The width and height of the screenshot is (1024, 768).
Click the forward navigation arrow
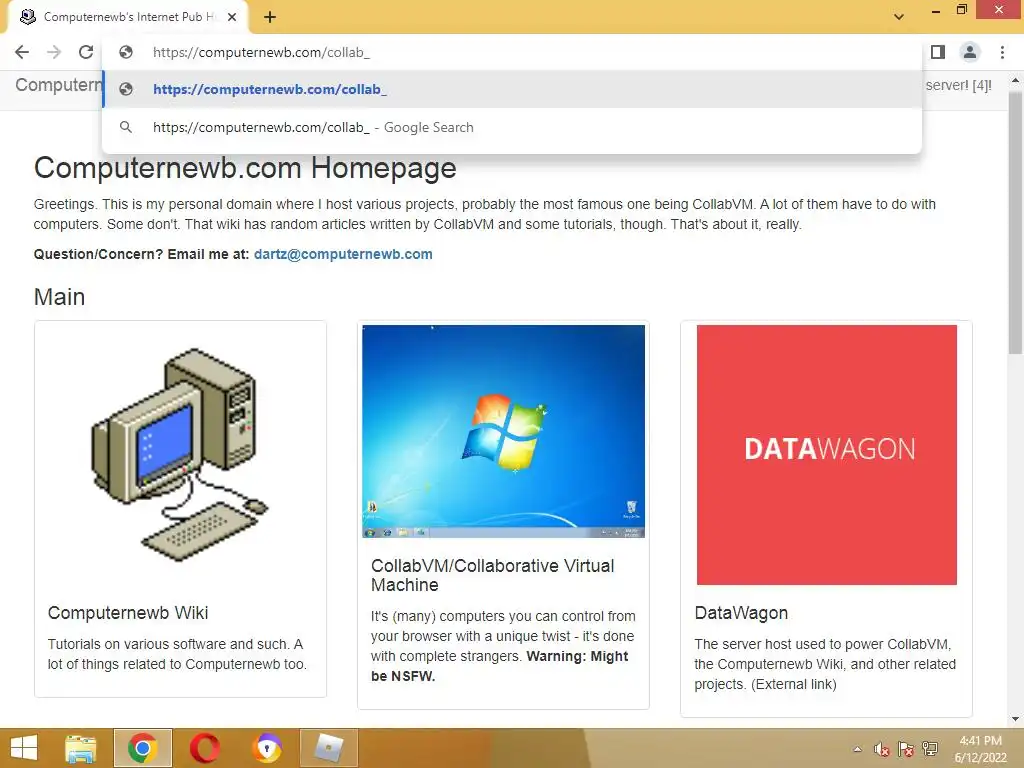[x=54, y=52]
